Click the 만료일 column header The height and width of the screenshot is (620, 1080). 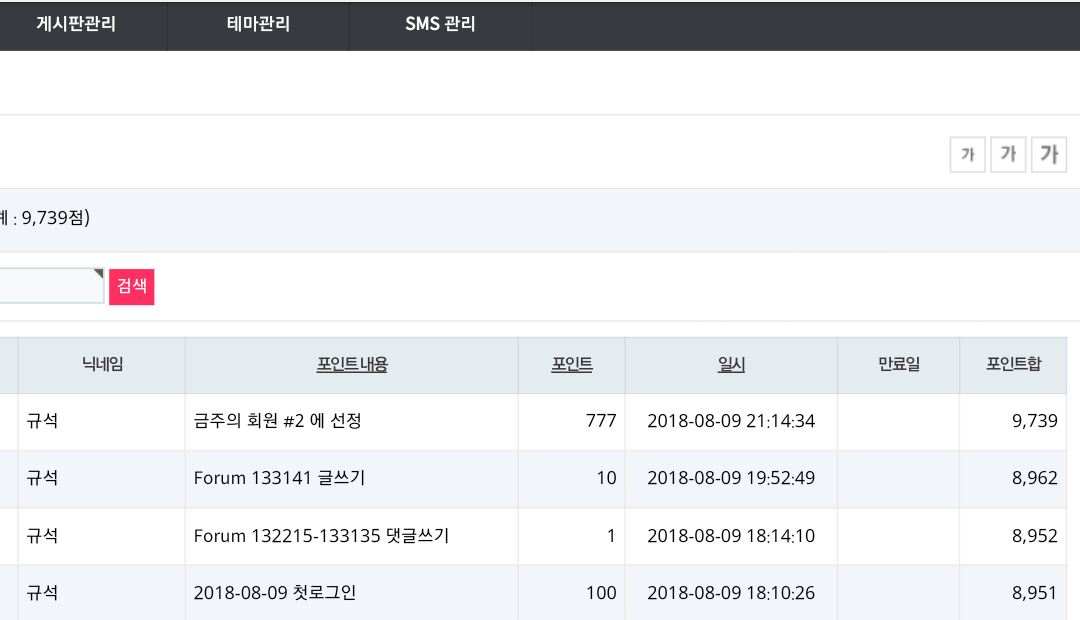(x=899, y=364)
